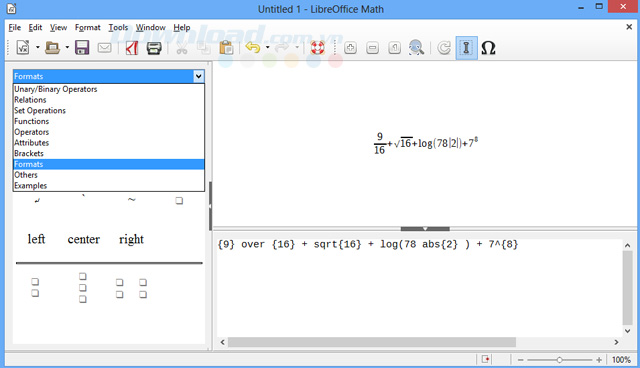Viewport: 640px width, 368px height.
Task: Click the zoom slider minus button
Action: pyautogui.click(x=520, y=360)
